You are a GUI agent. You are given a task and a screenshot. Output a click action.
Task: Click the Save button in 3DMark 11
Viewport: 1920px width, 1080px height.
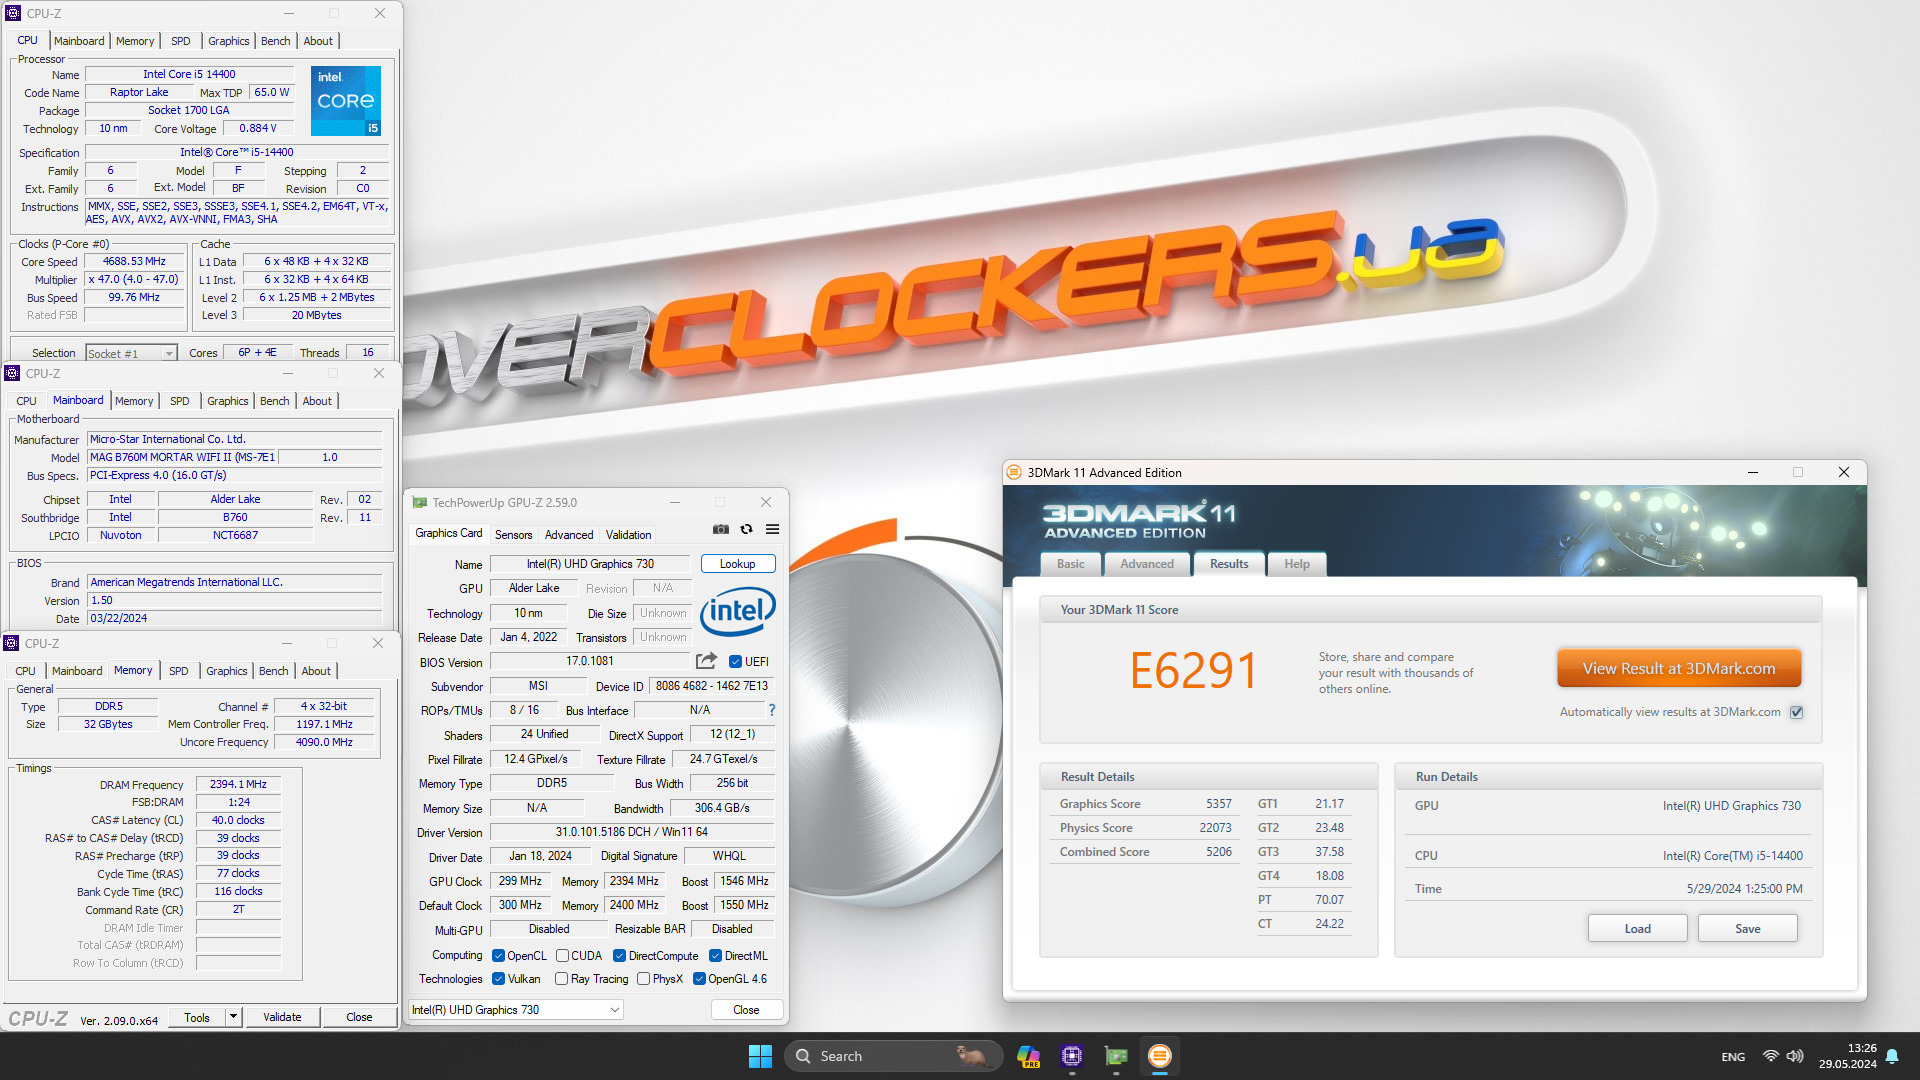[x=1748, y=928]
